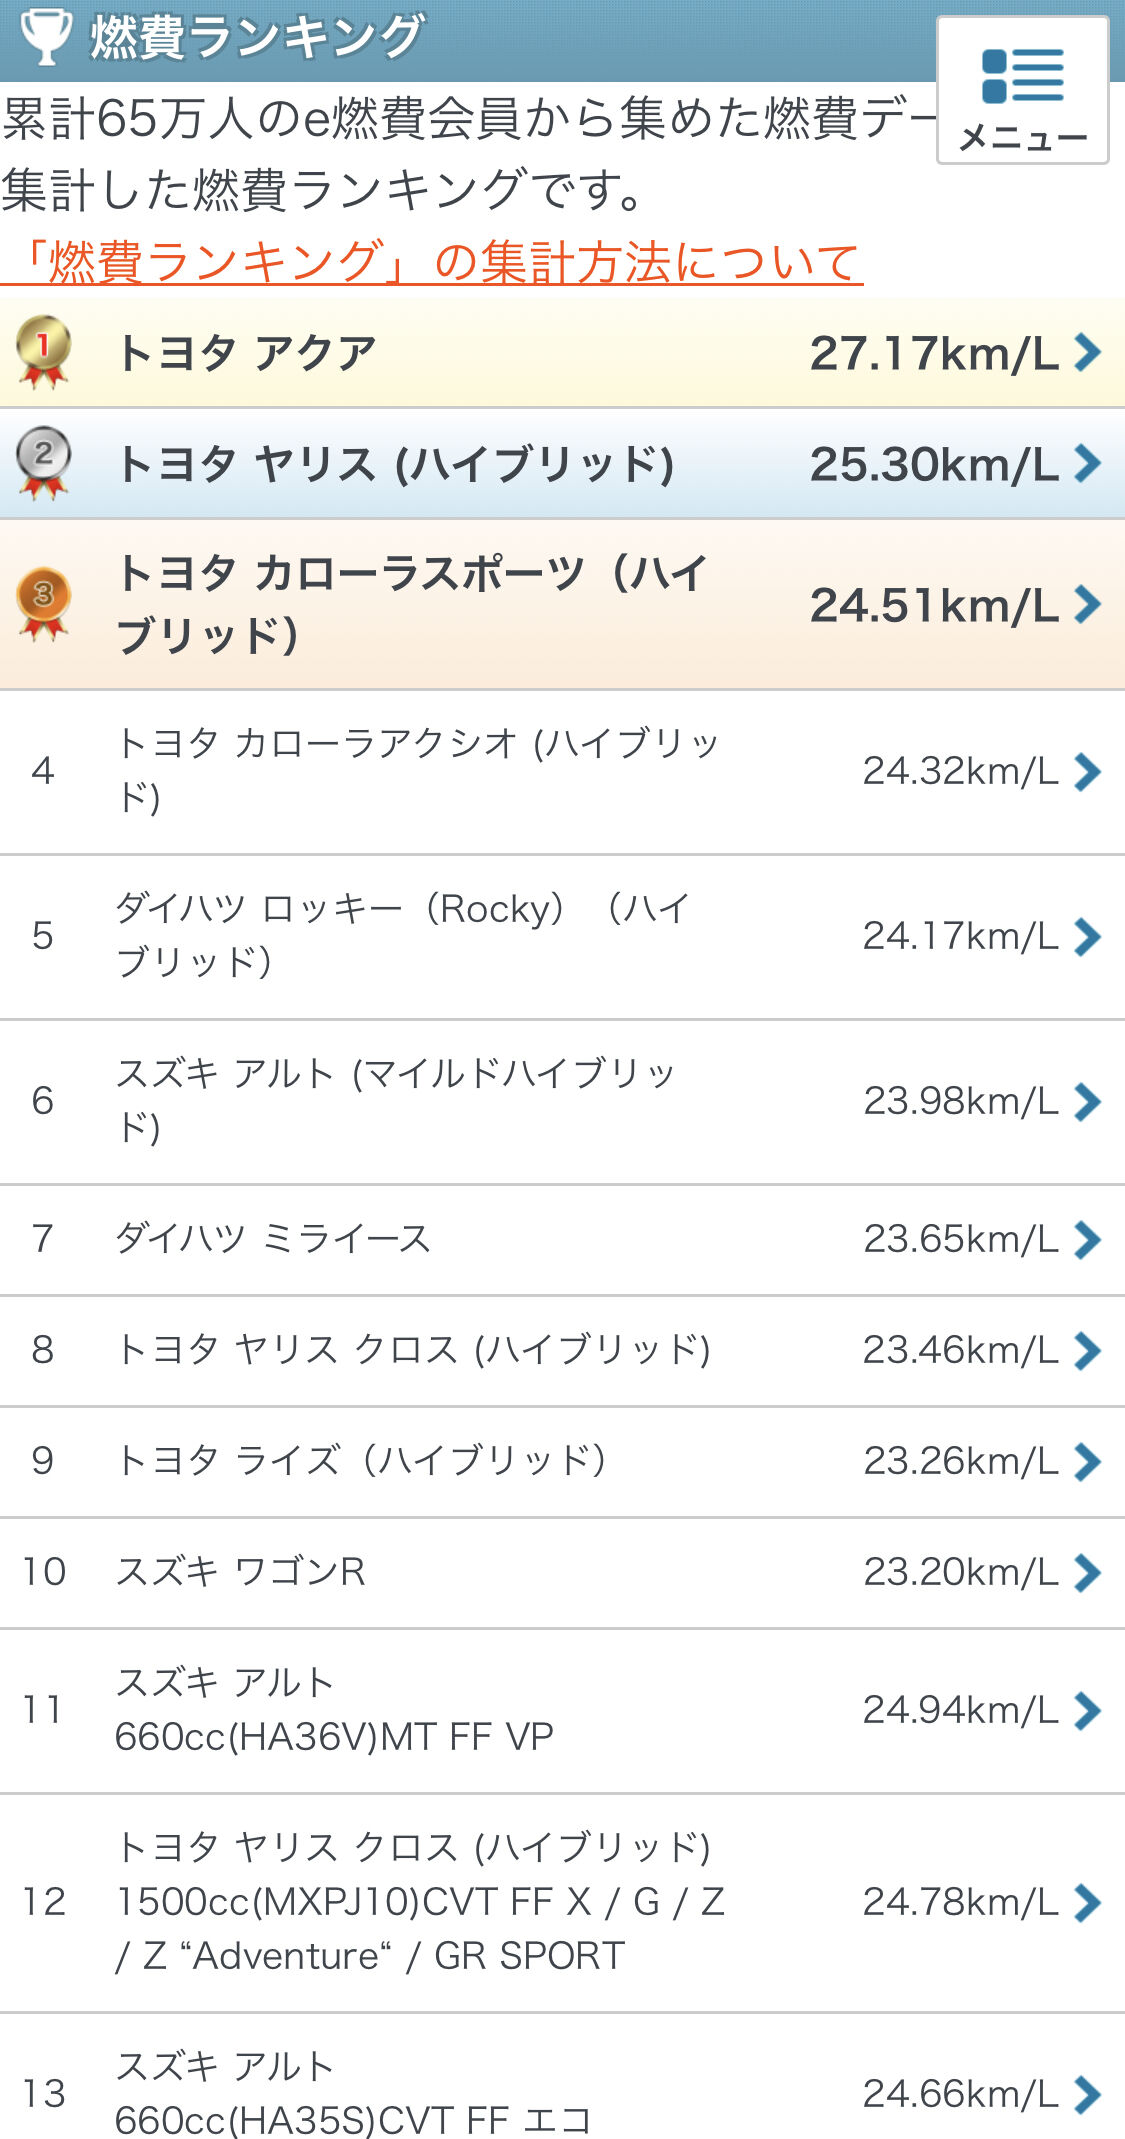
Task: Click the gold first-place medal icon
Action: 43,352
